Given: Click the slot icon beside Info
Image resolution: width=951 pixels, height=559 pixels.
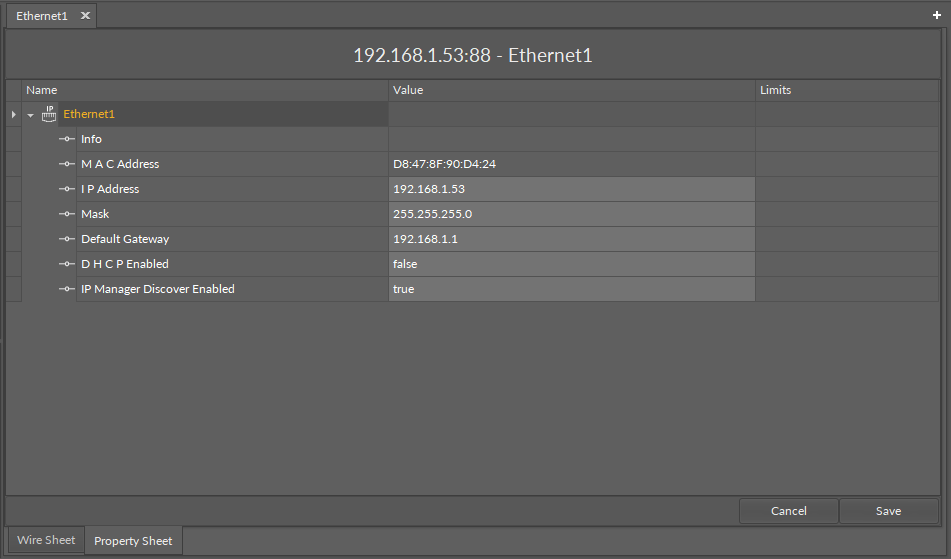Looking at the screenshot, I should tap(67, 139).
